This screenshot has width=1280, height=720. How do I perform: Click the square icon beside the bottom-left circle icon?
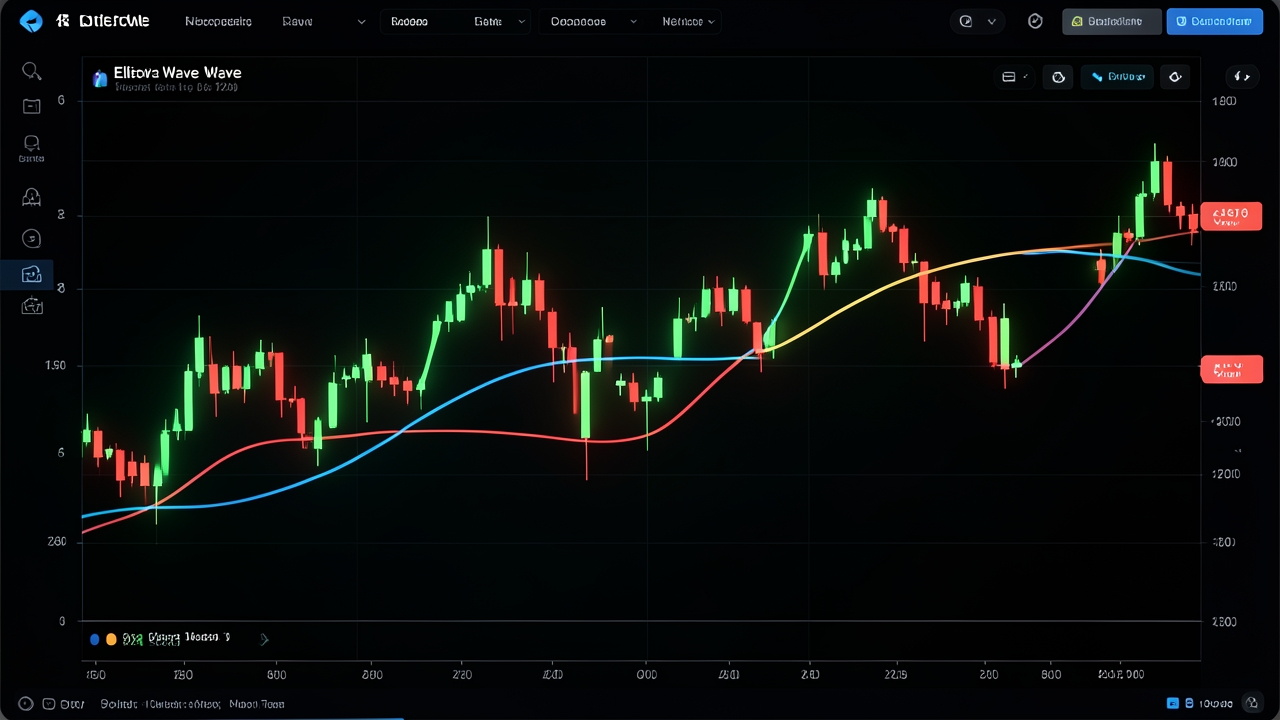50,704
